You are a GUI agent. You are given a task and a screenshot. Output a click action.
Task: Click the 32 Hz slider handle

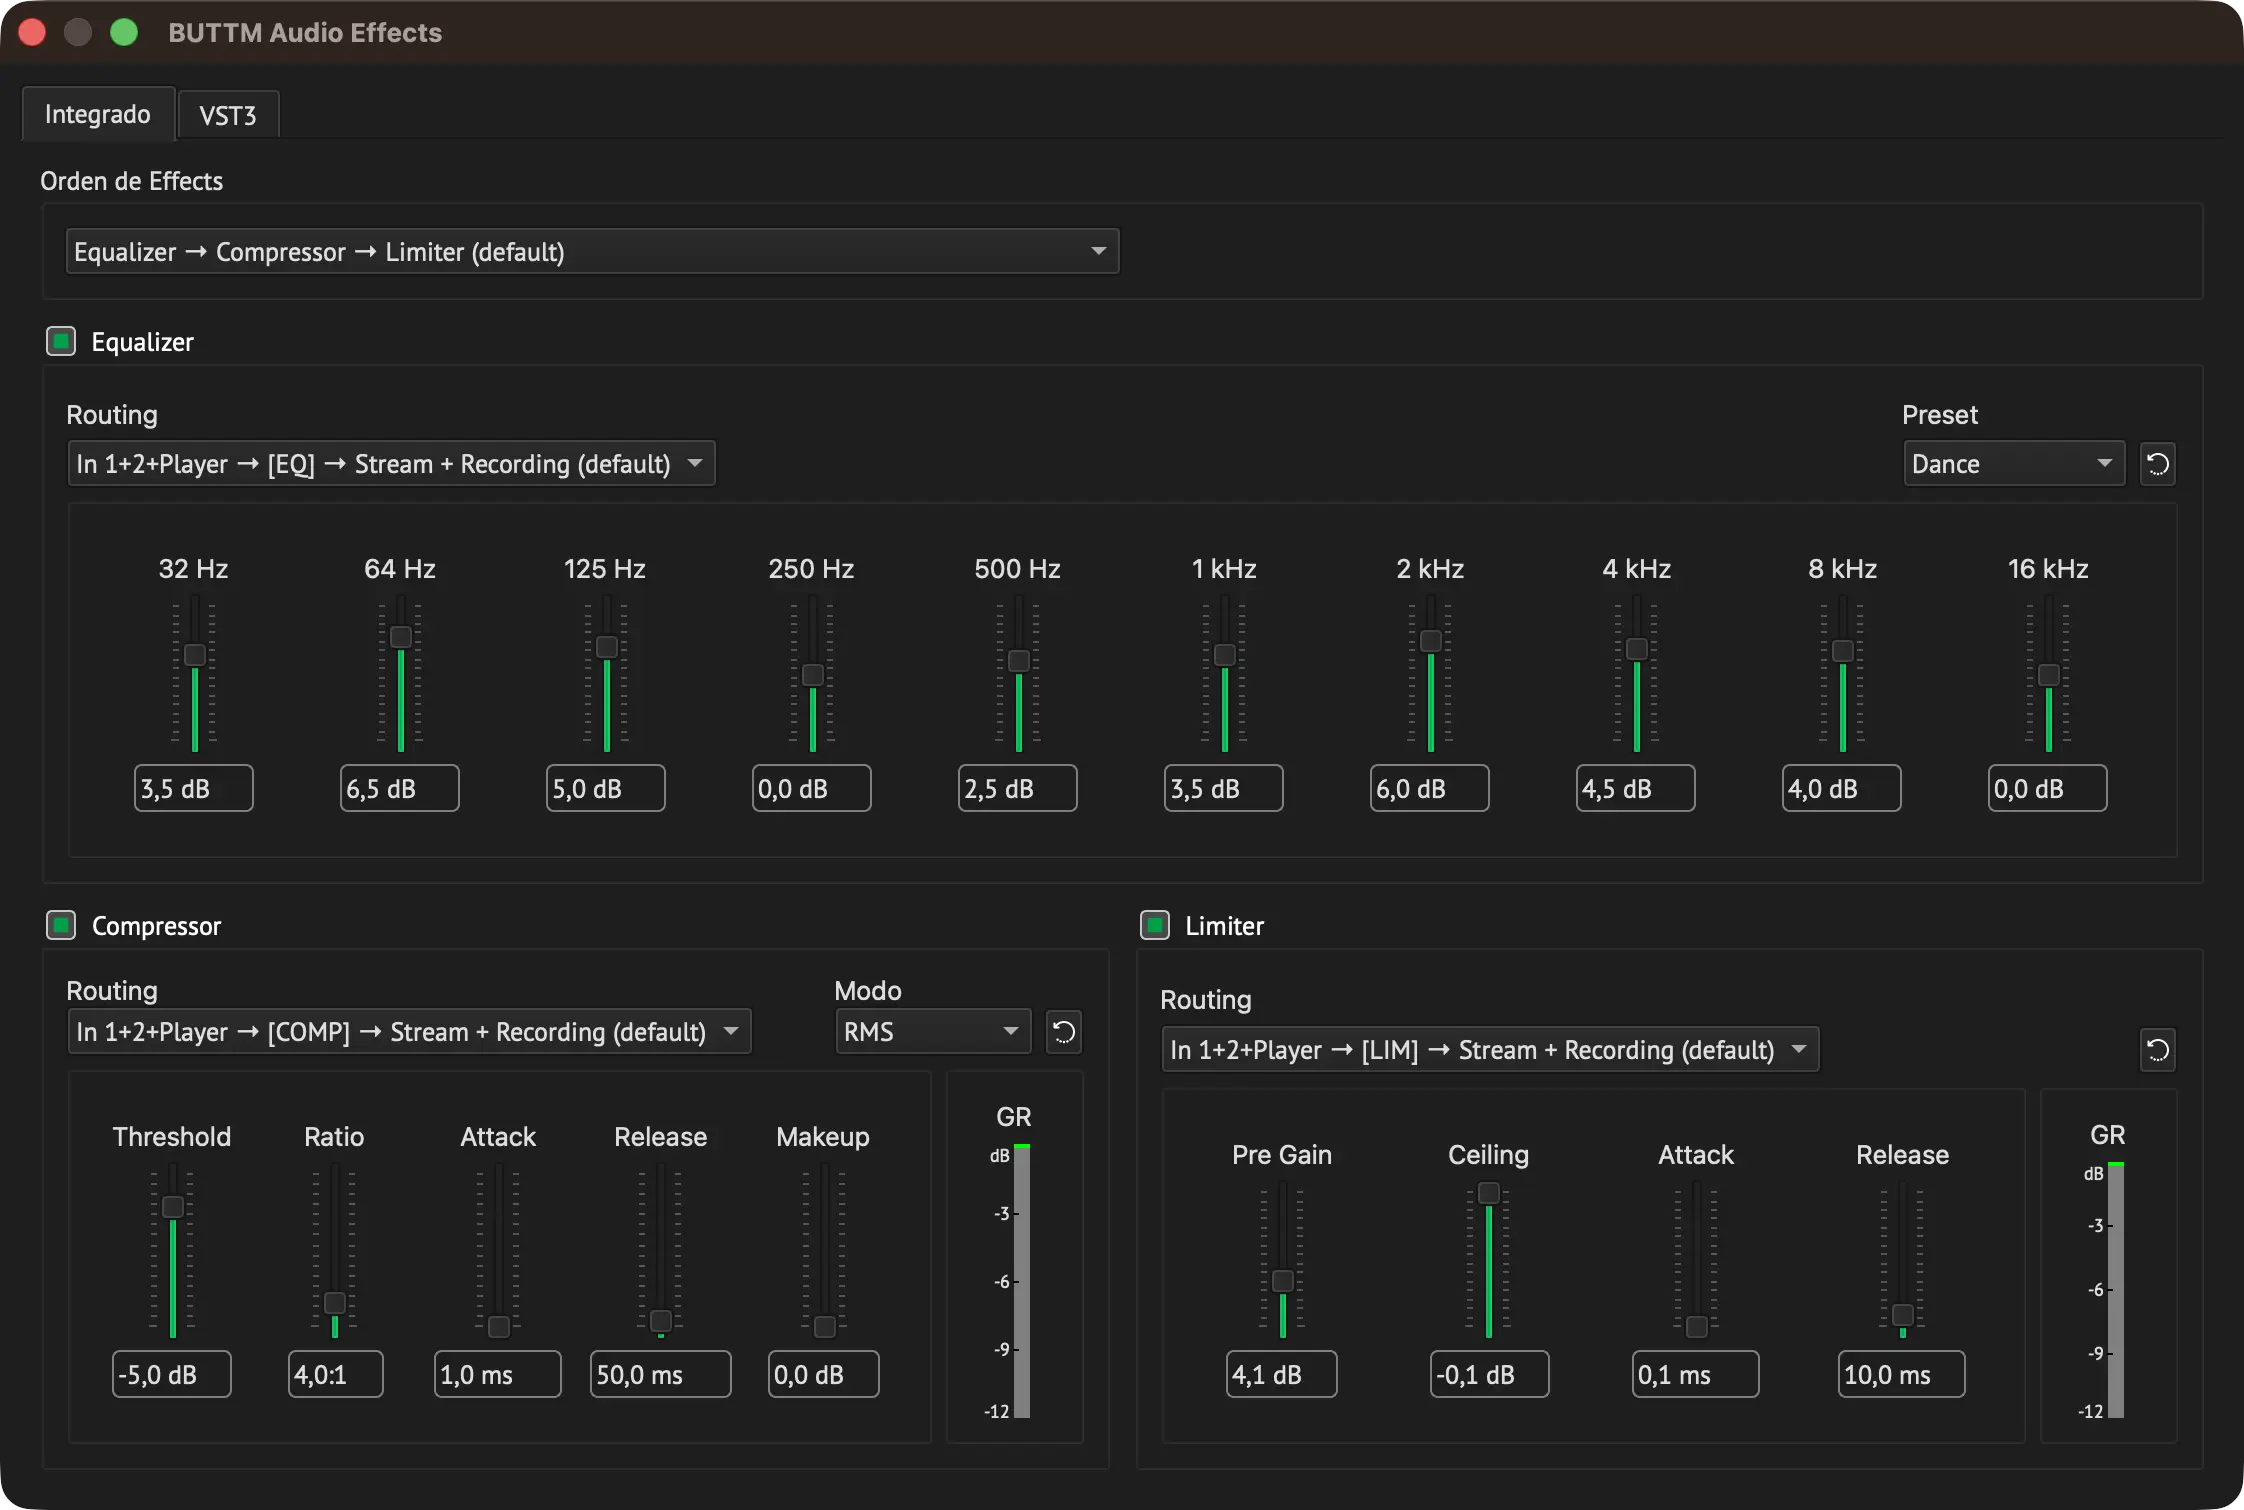[x=195, y=655]
